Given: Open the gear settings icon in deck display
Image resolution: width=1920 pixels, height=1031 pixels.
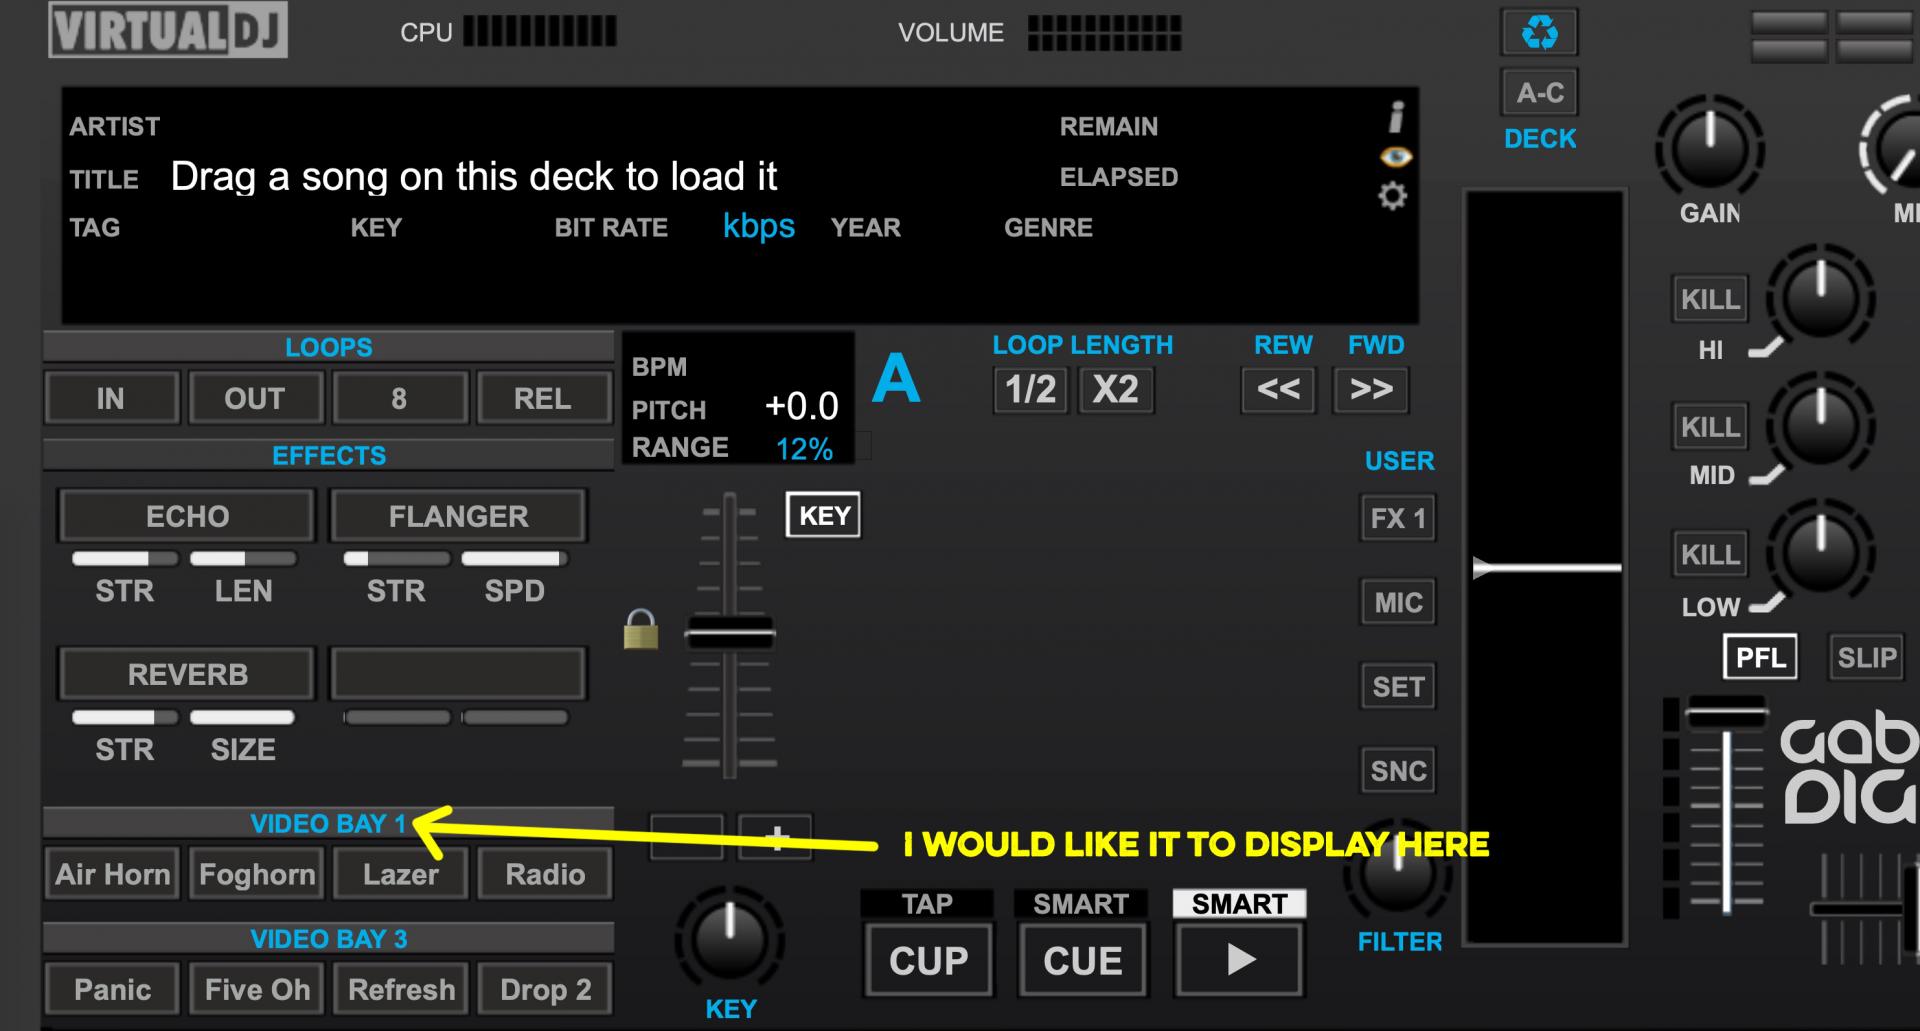Looking at the screenshot, I should [1392, 196].
